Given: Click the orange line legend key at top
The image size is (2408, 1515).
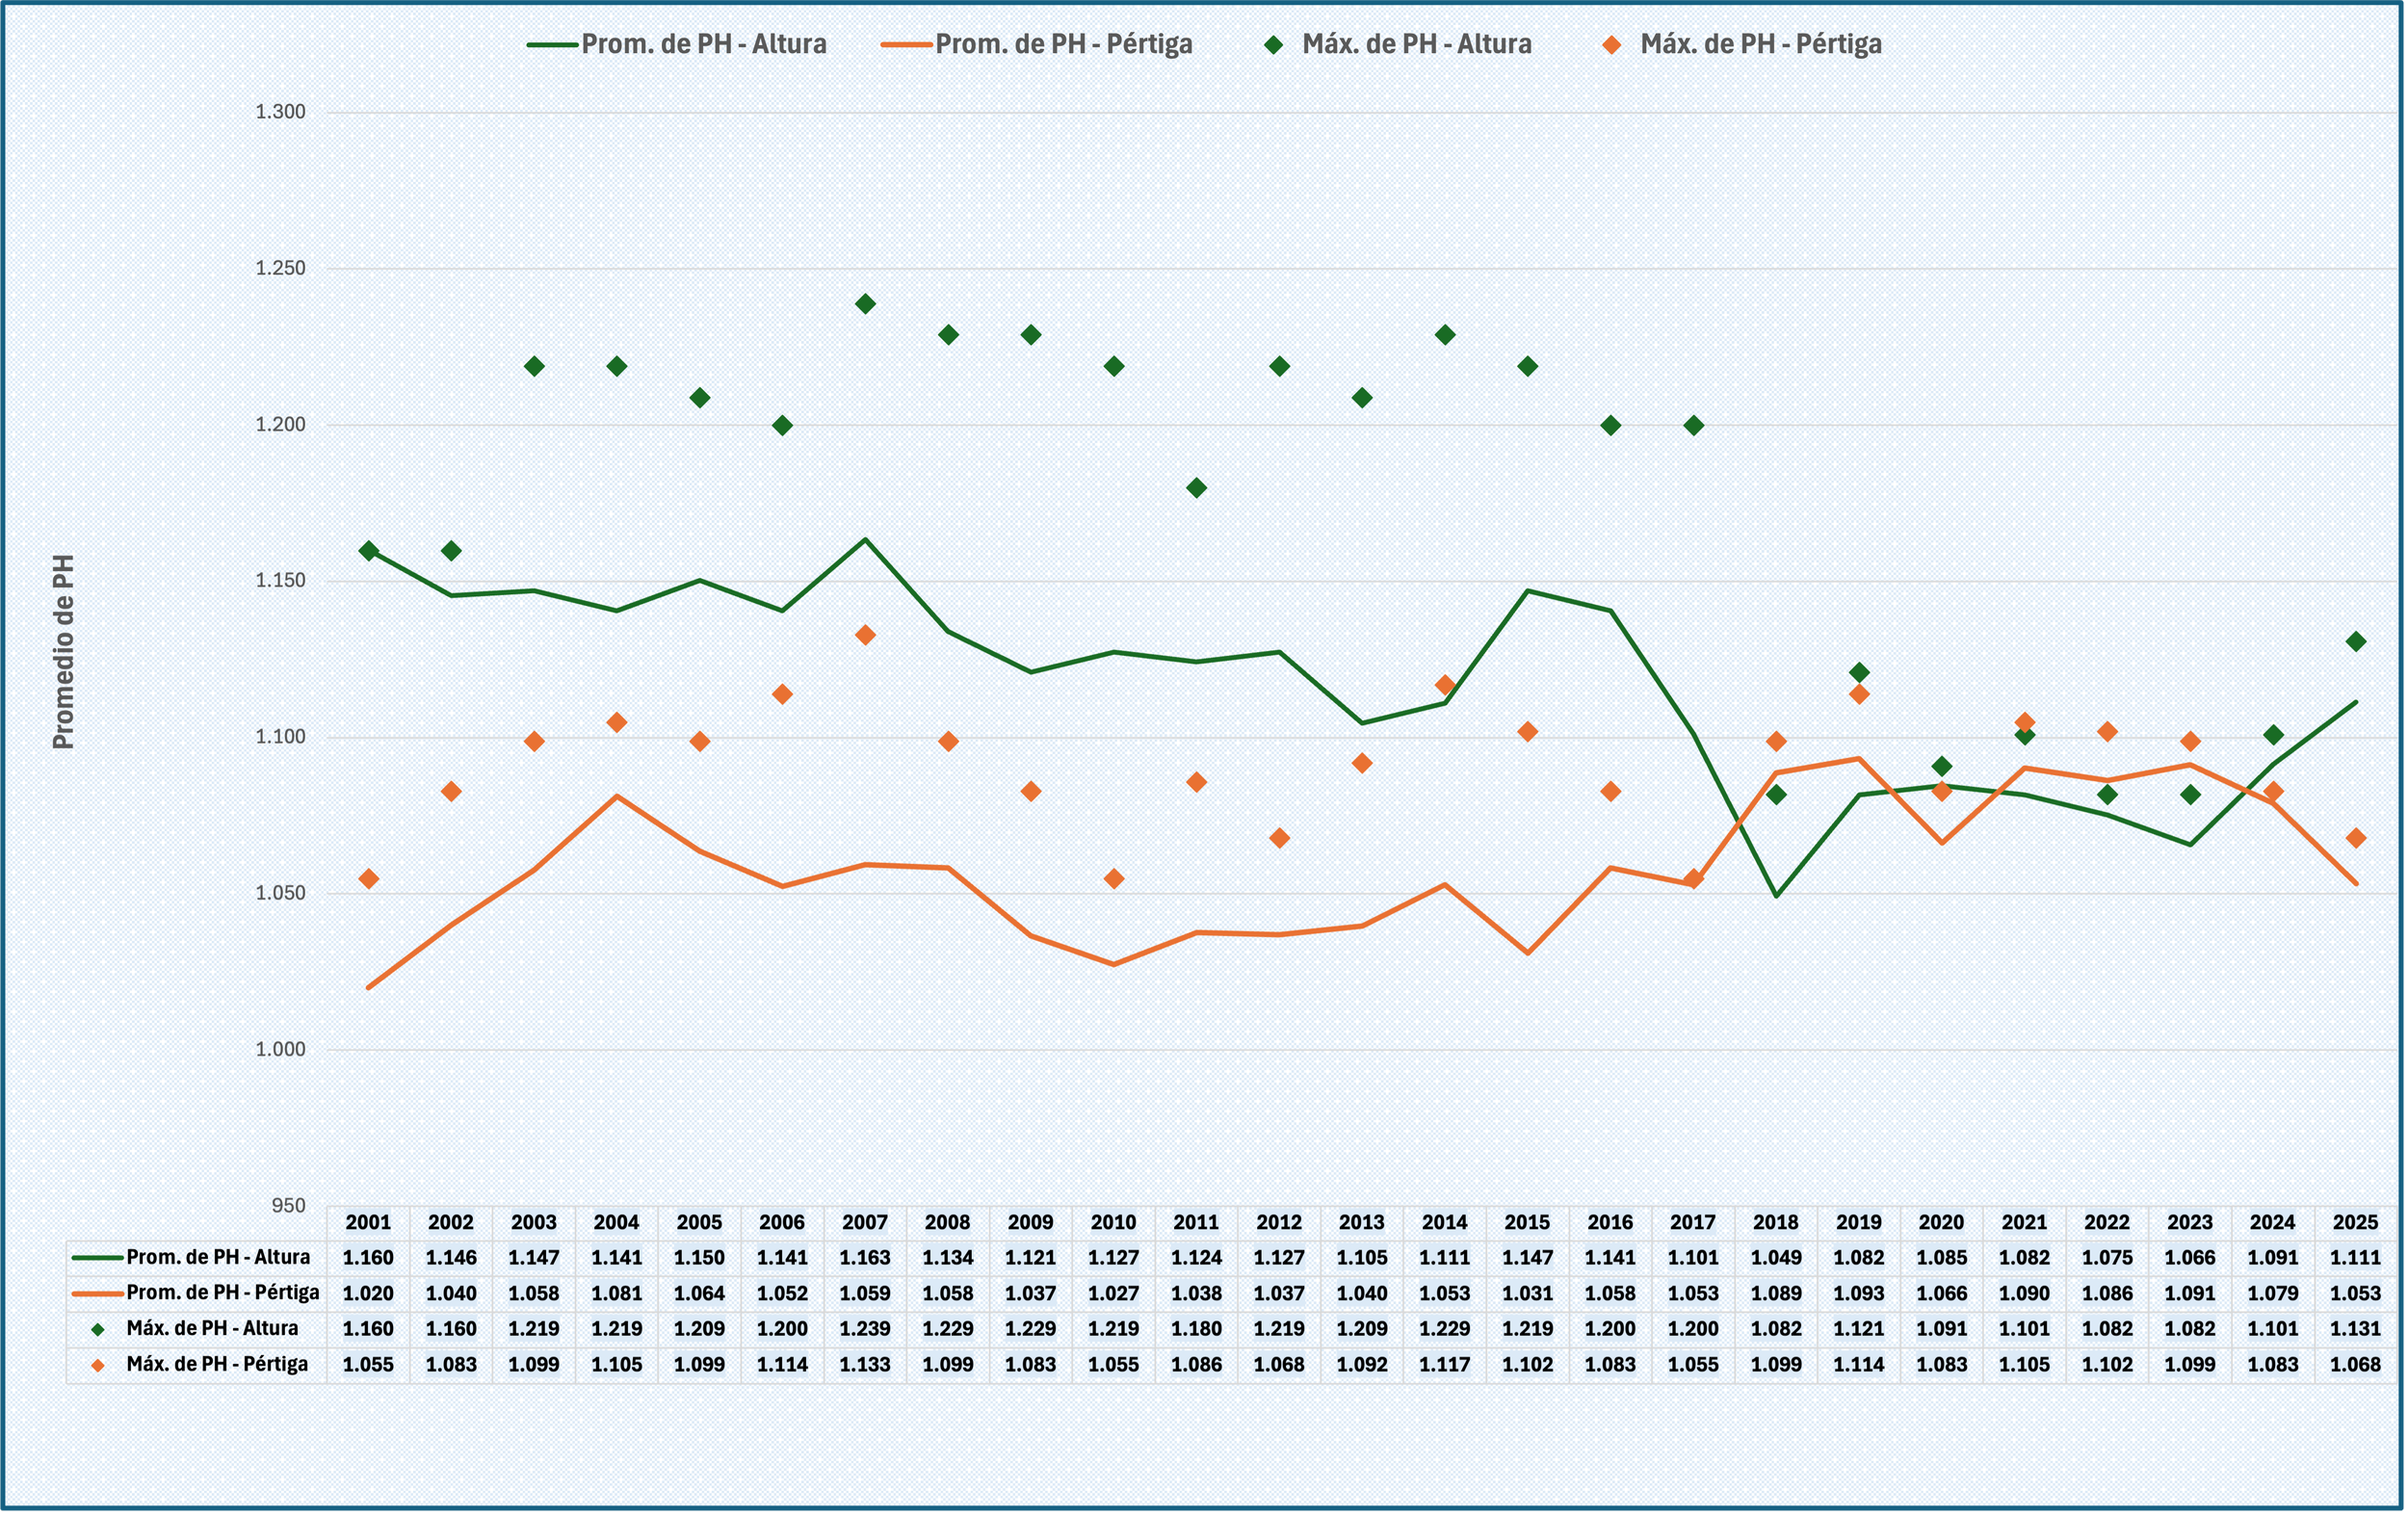Looking at the screenshot, I should tap(907, 45).
